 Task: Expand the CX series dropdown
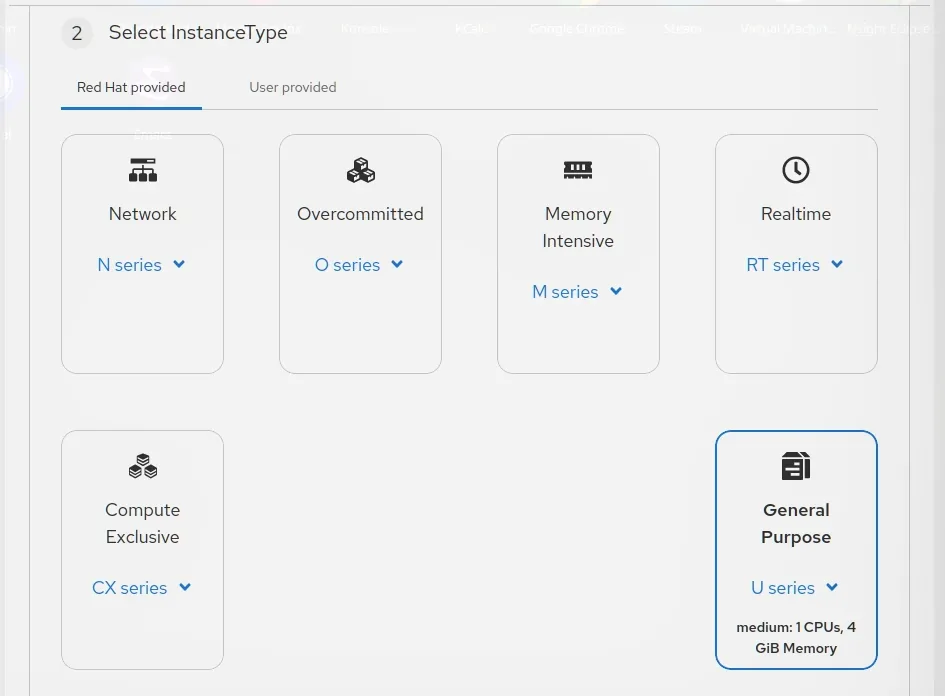[141, 588]
